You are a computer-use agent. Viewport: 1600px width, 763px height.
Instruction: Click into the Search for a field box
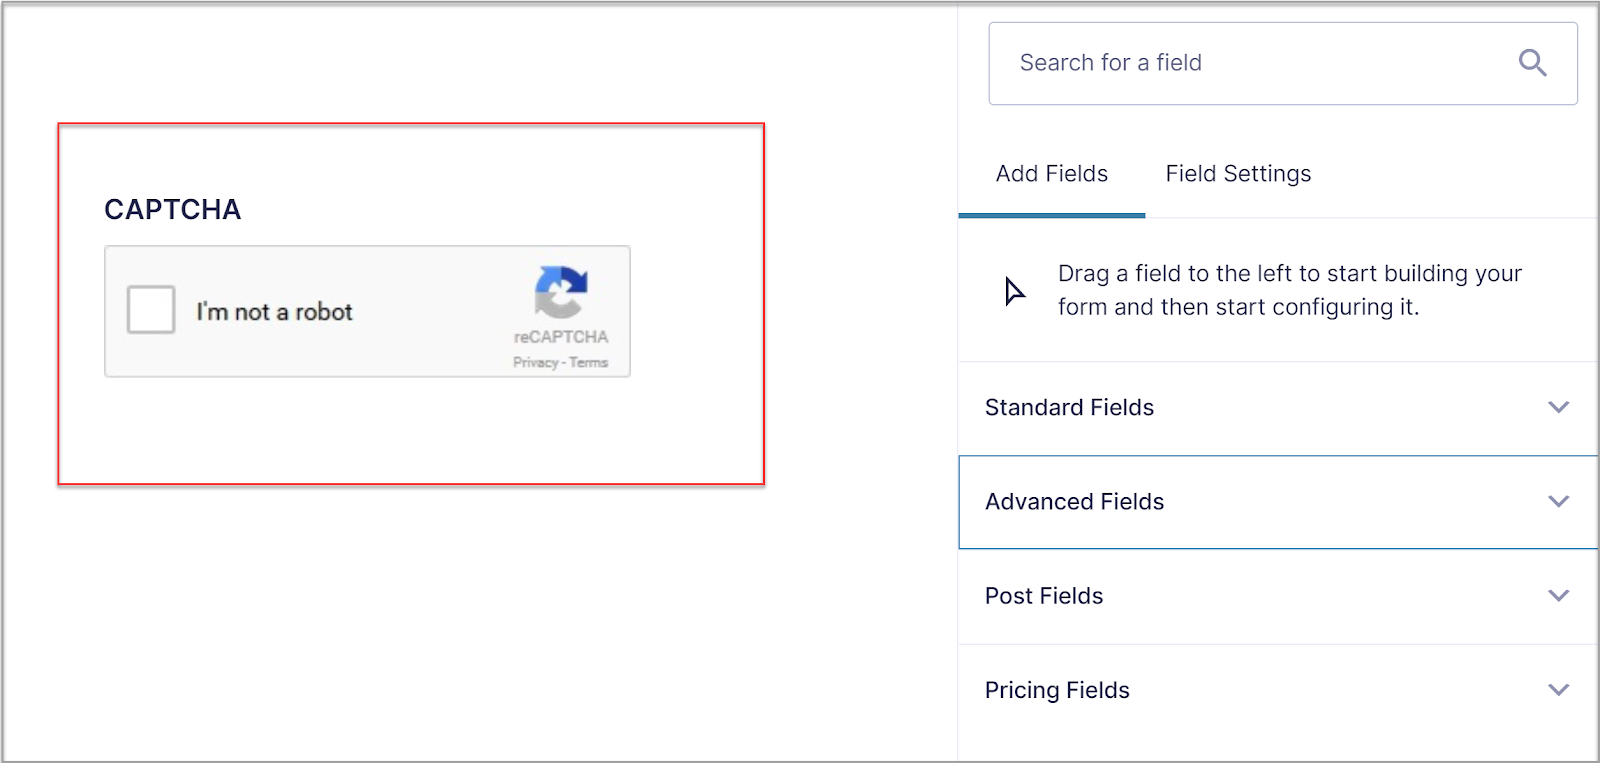(x=1283, y=63)
